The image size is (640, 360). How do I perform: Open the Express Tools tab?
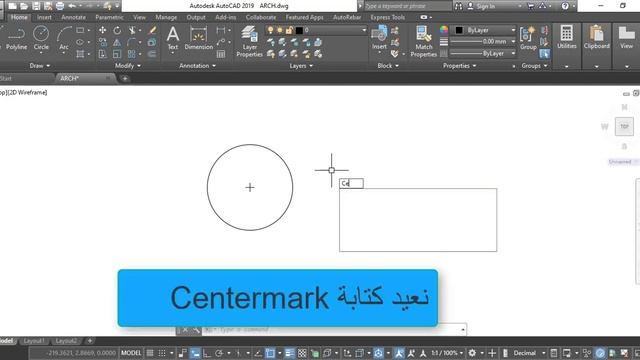point(388,17)
